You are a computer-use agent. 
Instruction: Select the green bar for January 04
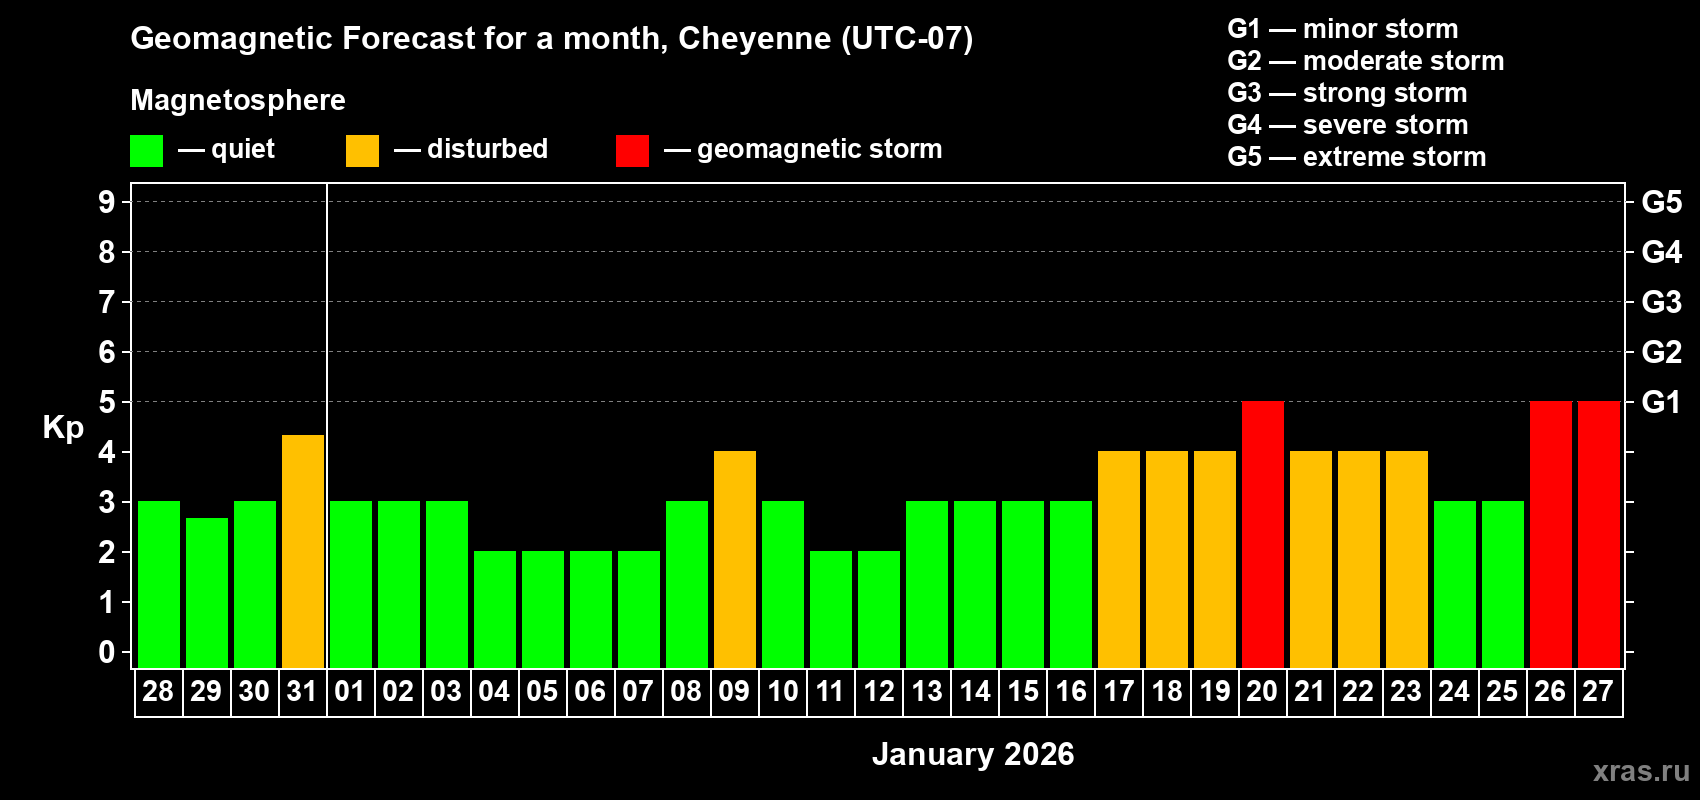[495, 609]
